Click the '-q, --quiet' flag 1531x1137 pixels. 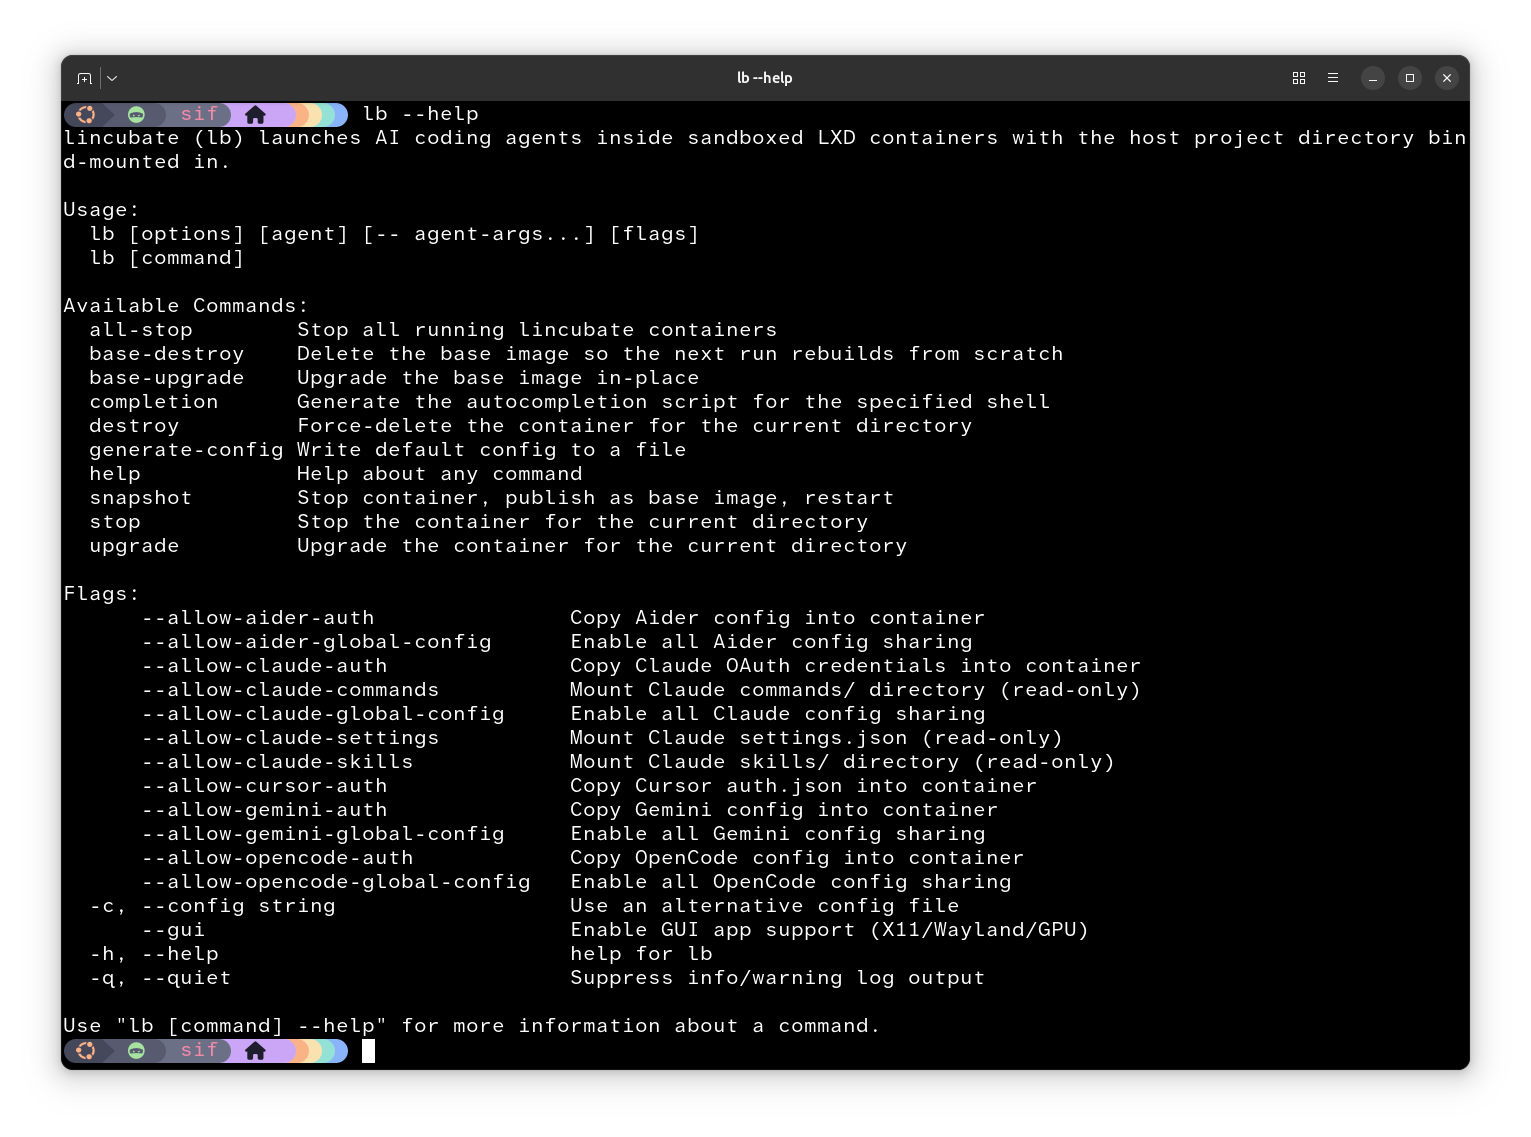pyautogui.click(x=160, y=978)
